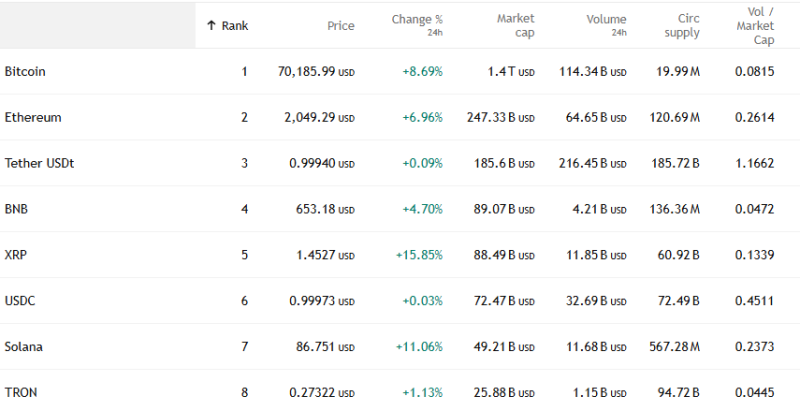Click Solana volume 11.68 B USD
The width and height of the screenshot is (800, 411).
coord(596,347)
